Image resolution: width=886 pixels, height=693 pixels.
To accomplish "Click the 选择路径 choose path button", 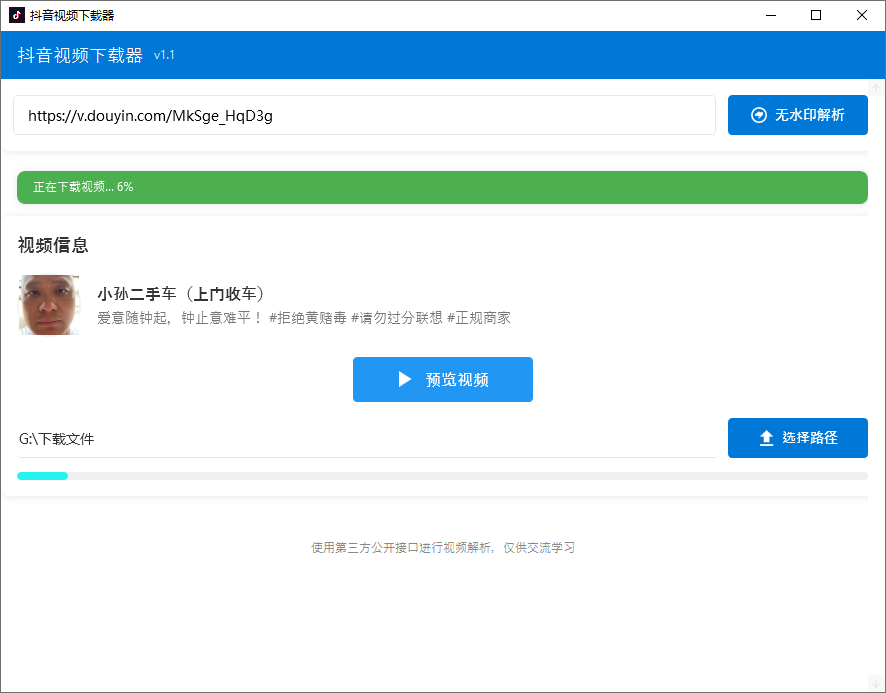I will (x=797, y=438).
